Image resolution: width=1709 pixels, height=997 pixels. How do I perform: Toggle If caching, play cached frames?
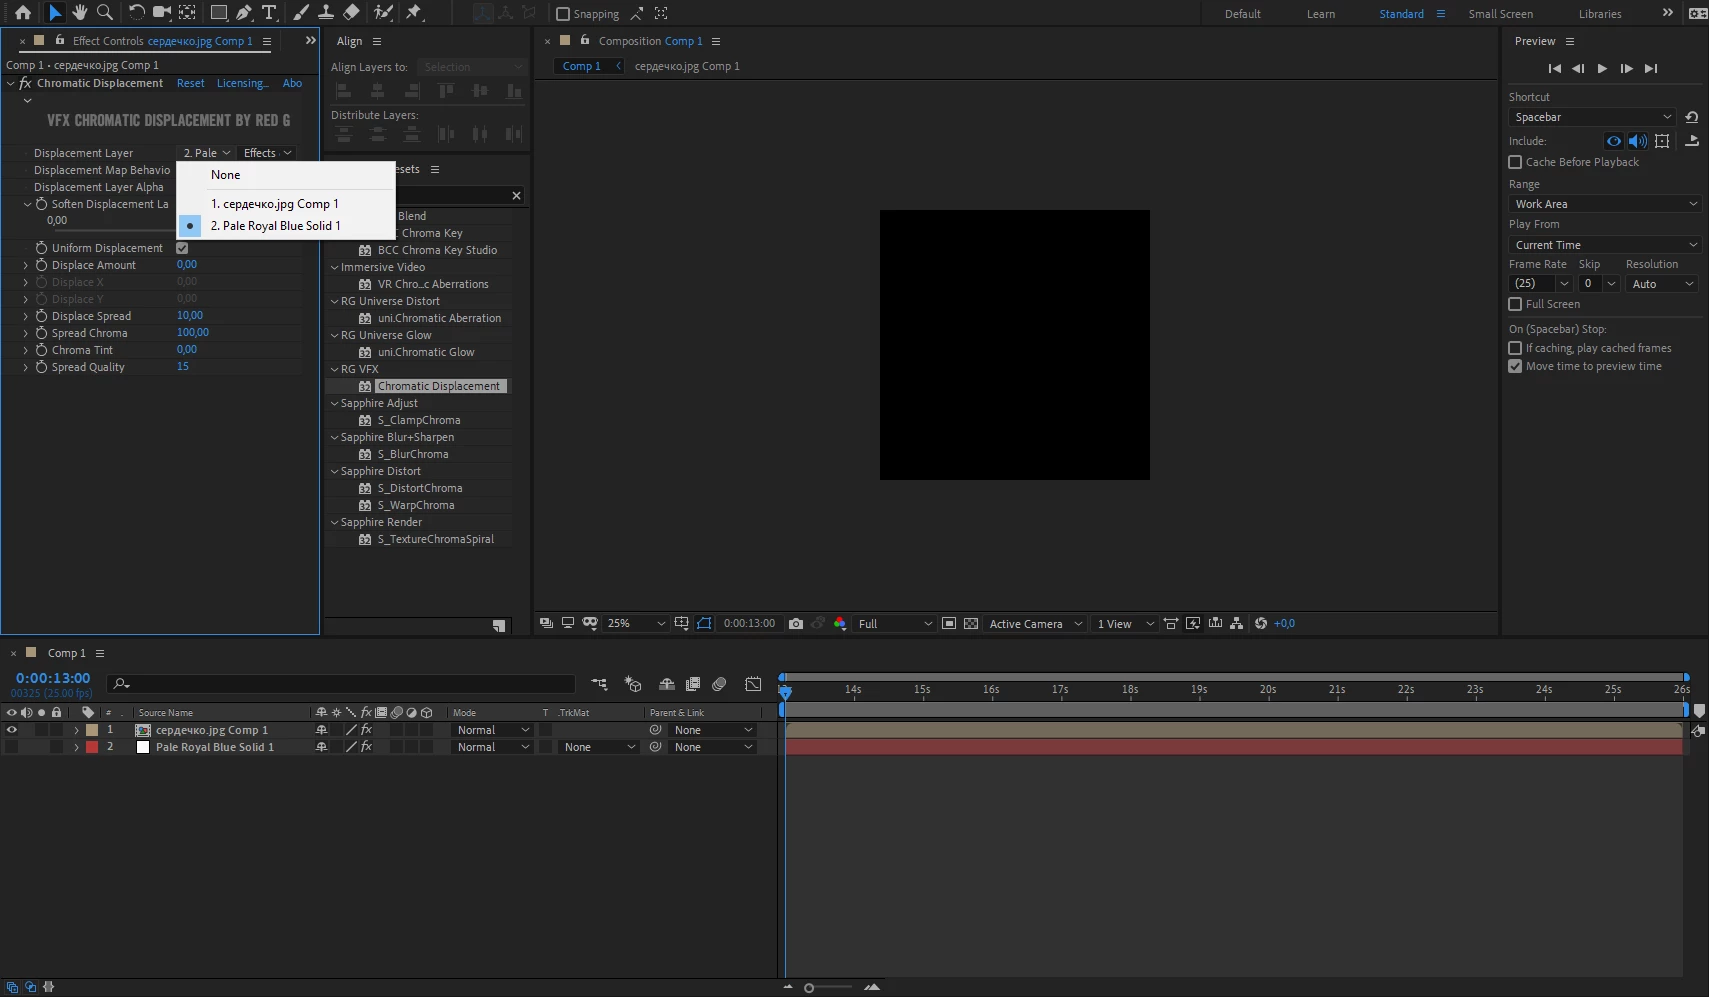click(x=1515, y=348)
